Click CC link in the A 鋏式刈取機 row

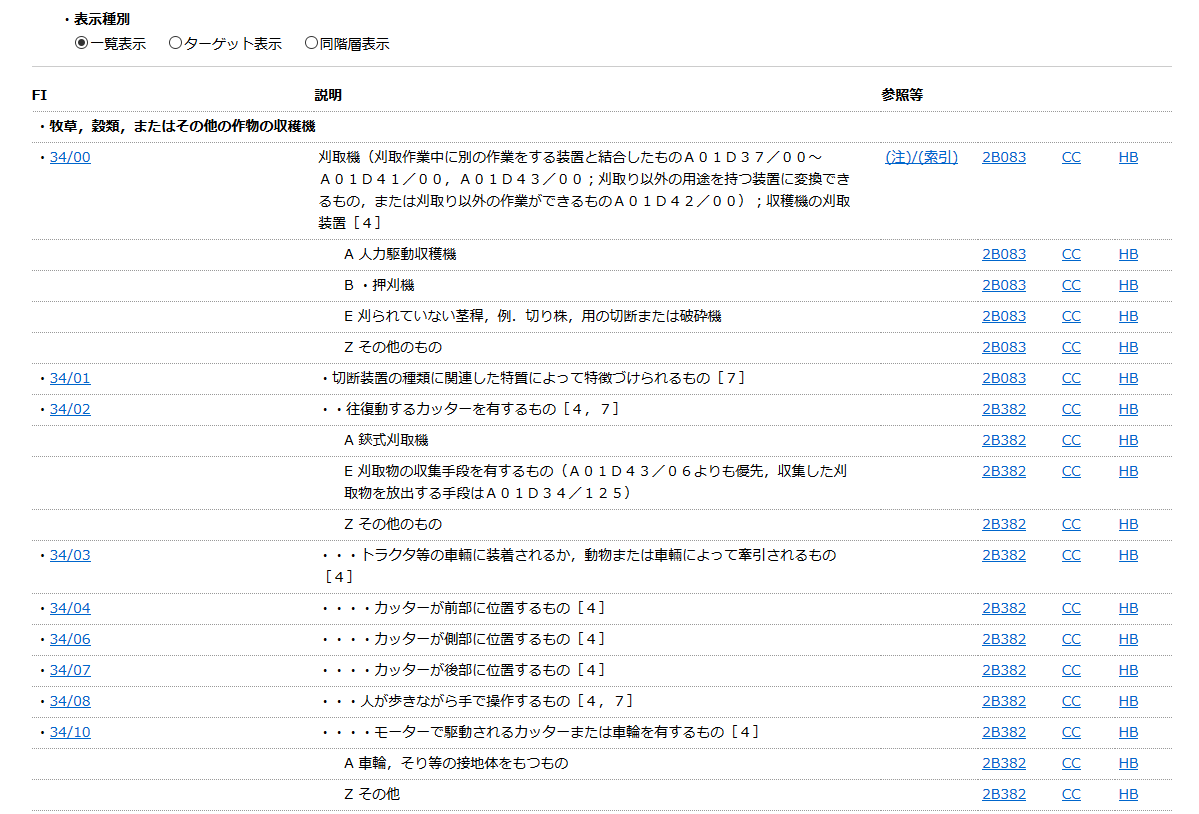(1071, 439)
